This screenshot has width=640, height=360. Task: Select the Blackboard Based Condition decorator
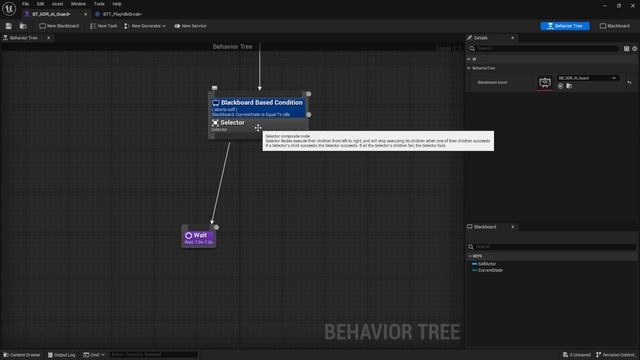pyautogui.click(x=258, y=108)
